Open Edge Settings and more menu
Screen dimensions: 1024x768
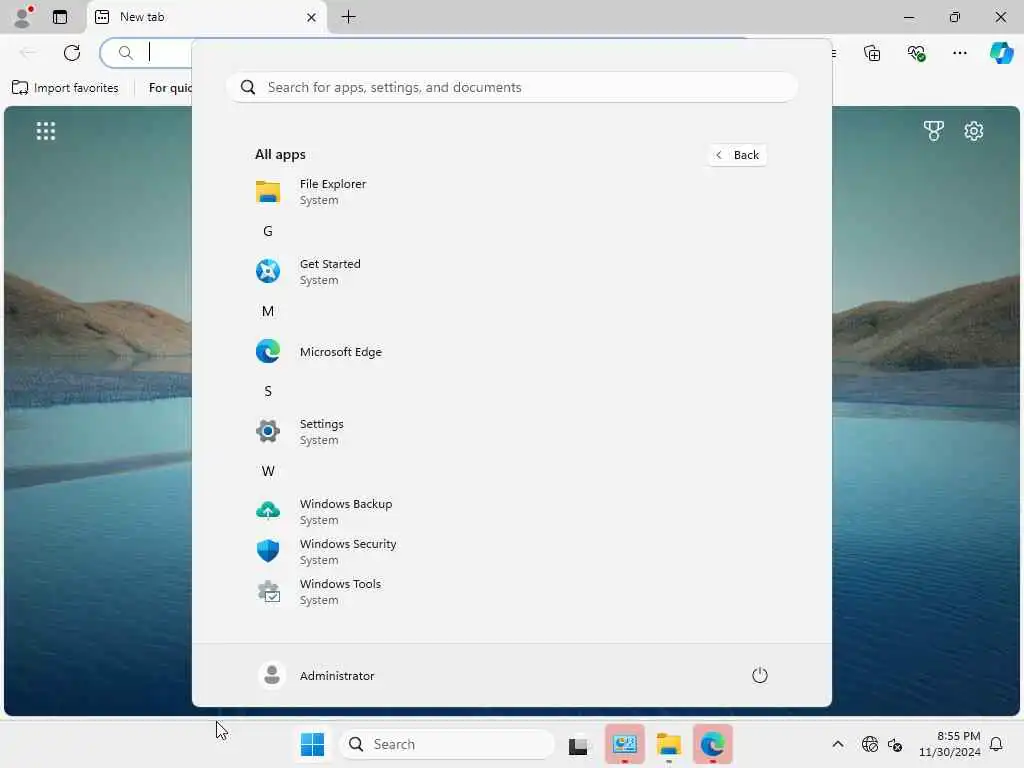click(x=959, y=53)
